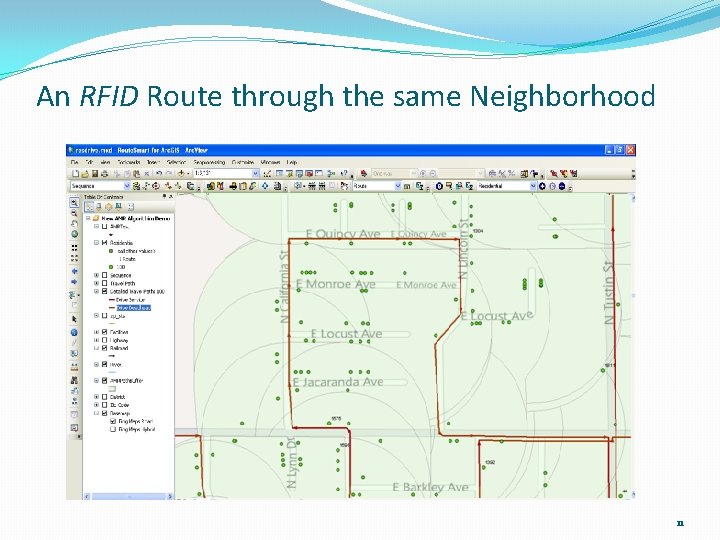720x540 pixels.
Task: Open the File menu
Action: coord(74,162)
